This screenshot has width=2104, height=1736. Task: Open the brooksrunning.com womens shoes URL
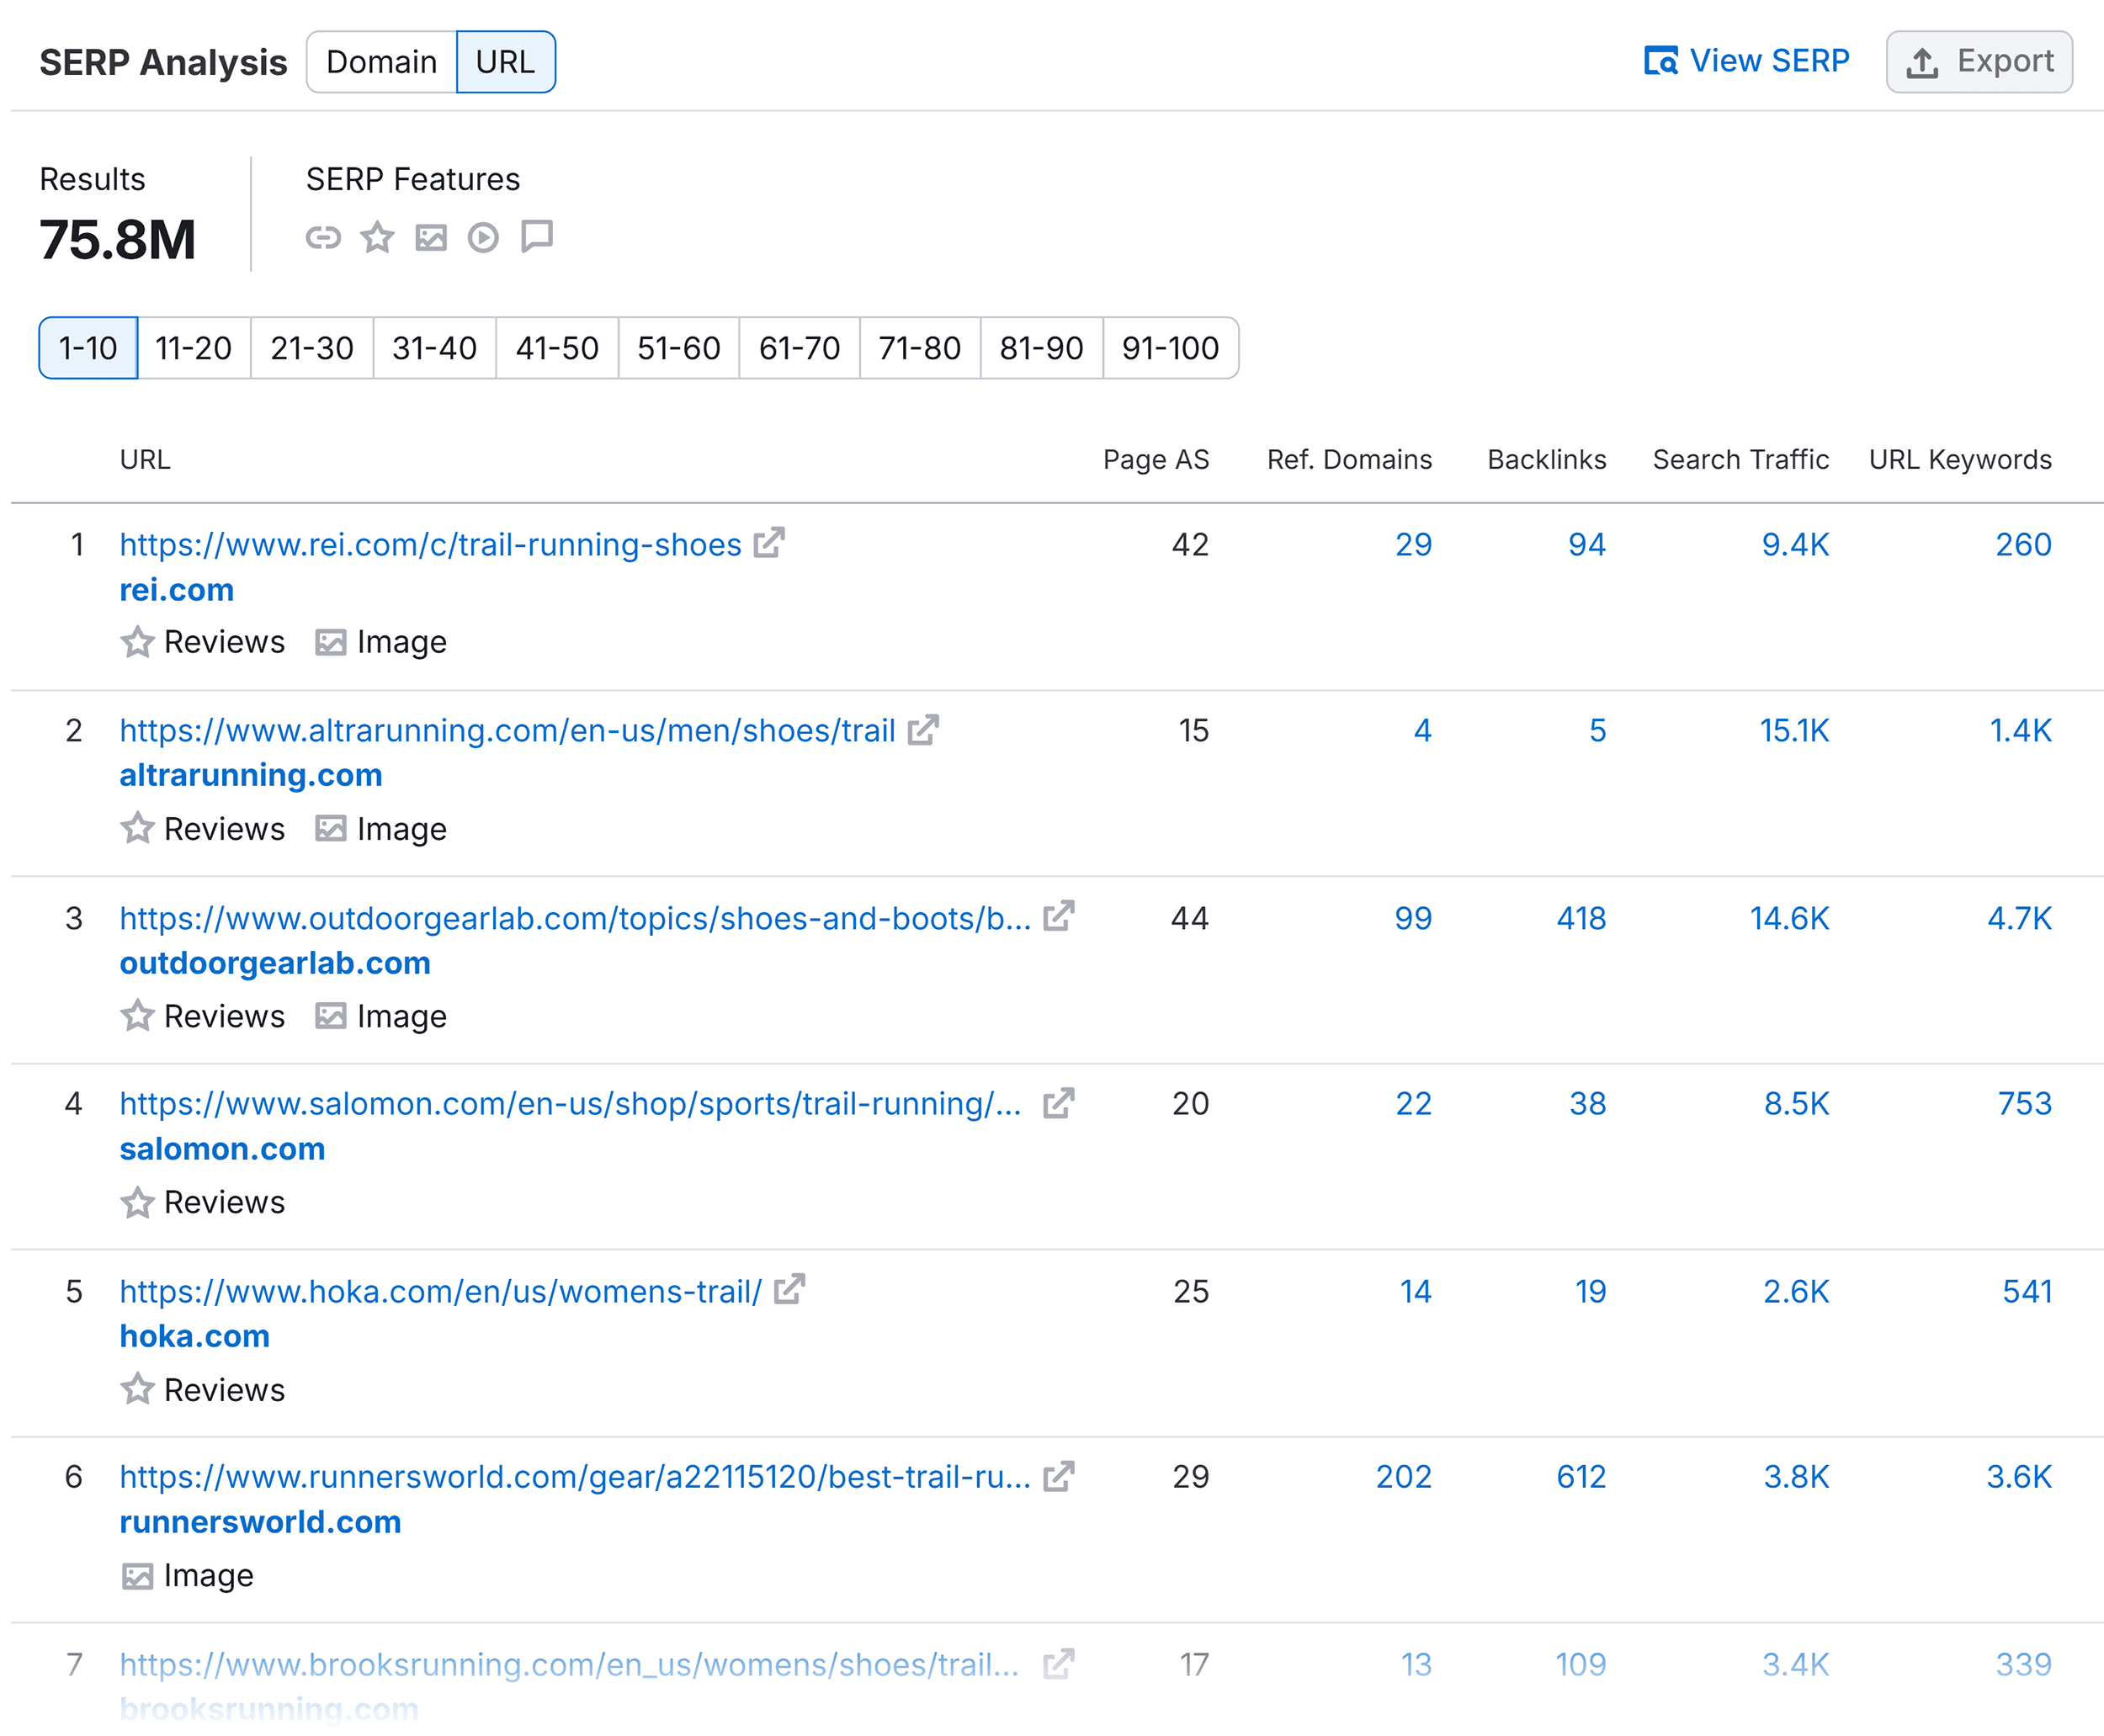pos(570,1665)
